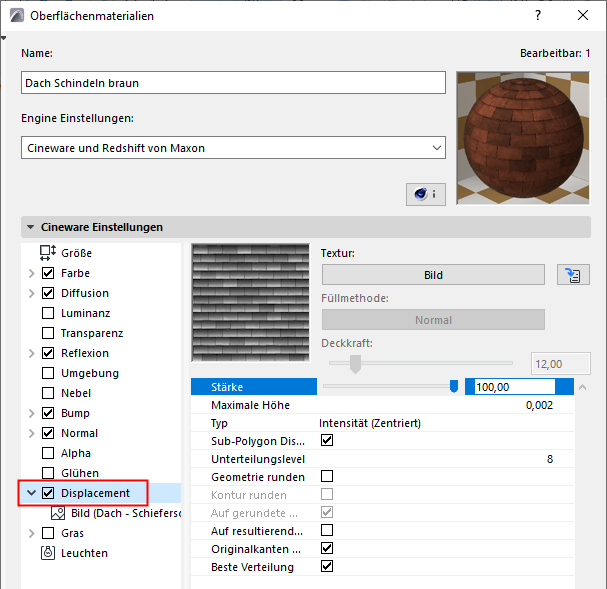This screenshot has height=589, width=607.
Task: Select the Glühen tree label
Action: (x=80, y=473)
